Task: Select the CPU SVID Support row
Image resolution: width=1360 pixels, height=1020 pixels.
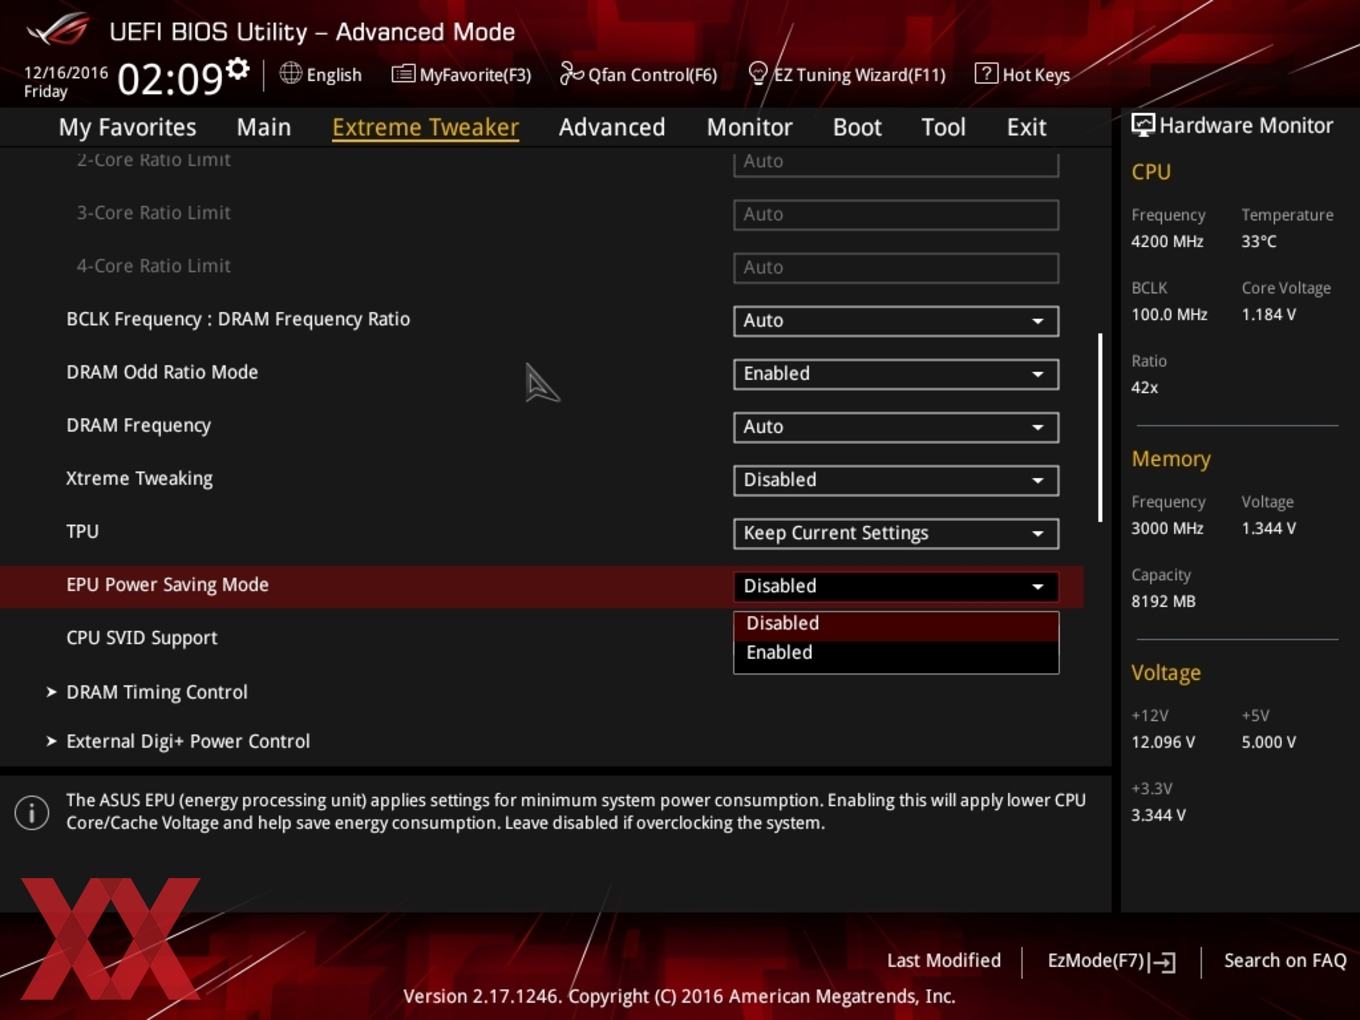Action: point(541,638)
